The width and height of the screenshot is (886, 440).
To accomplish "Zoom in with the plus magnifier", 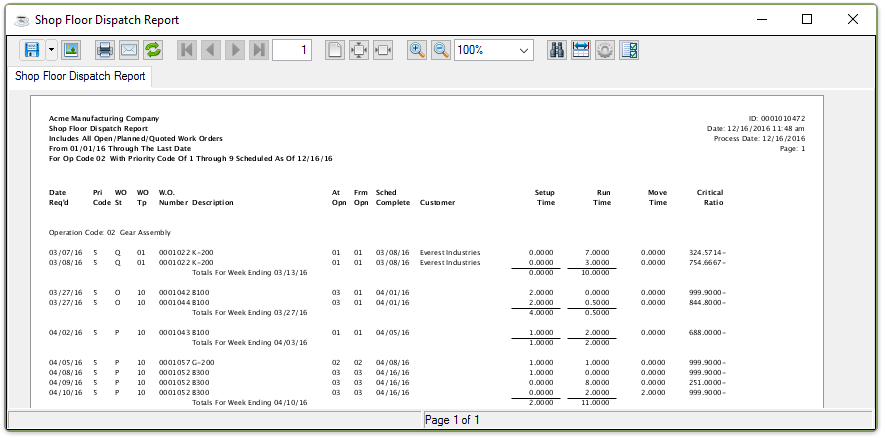I will point(417,50).
